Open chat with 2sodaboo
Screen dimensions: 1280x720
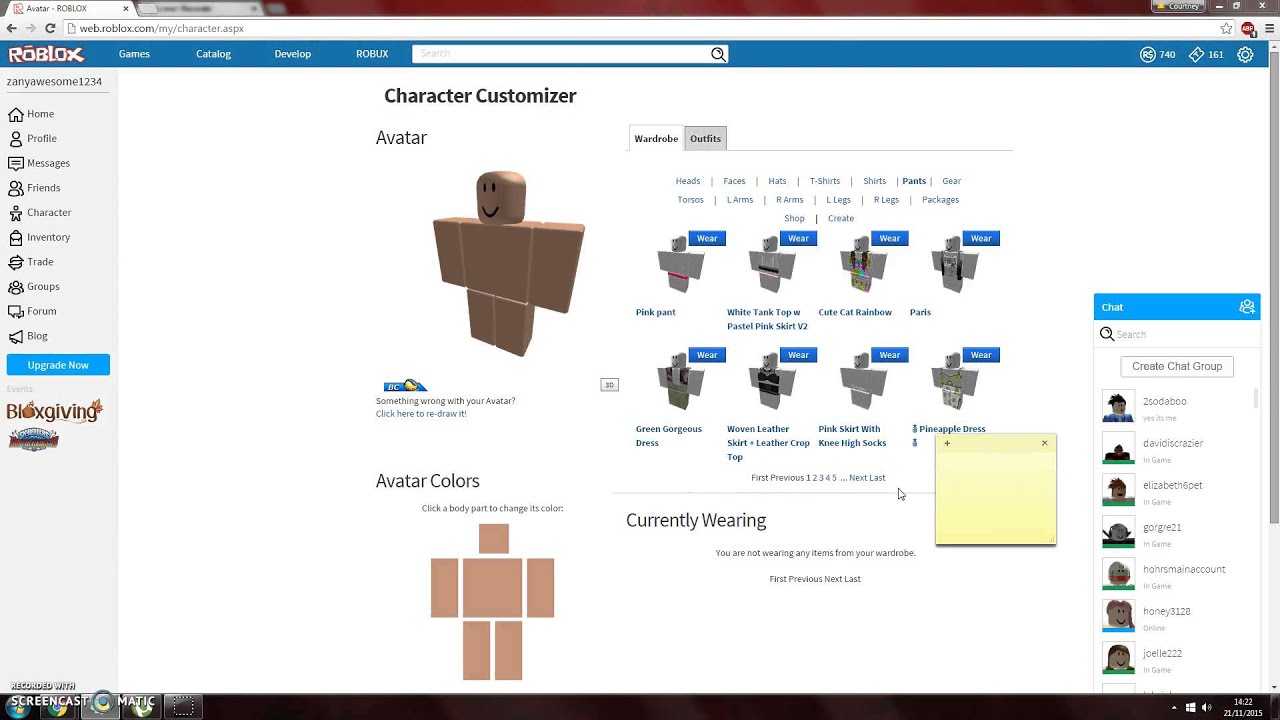1178,407
